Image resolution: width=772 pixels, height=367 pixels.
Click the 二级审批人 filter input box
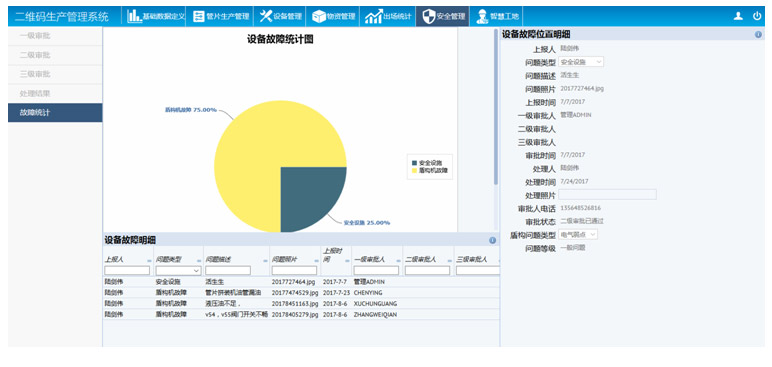tap(427, 270)
